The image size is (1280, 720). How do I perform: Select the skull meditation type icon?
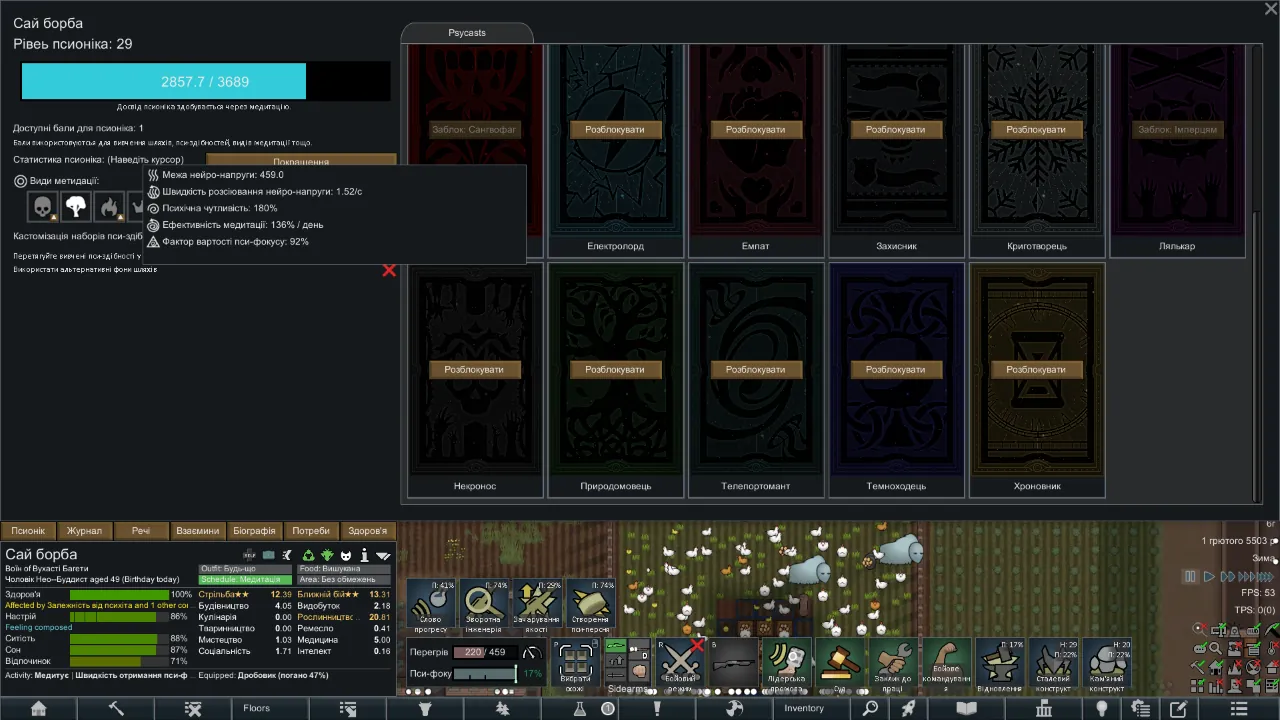point(42,207)
